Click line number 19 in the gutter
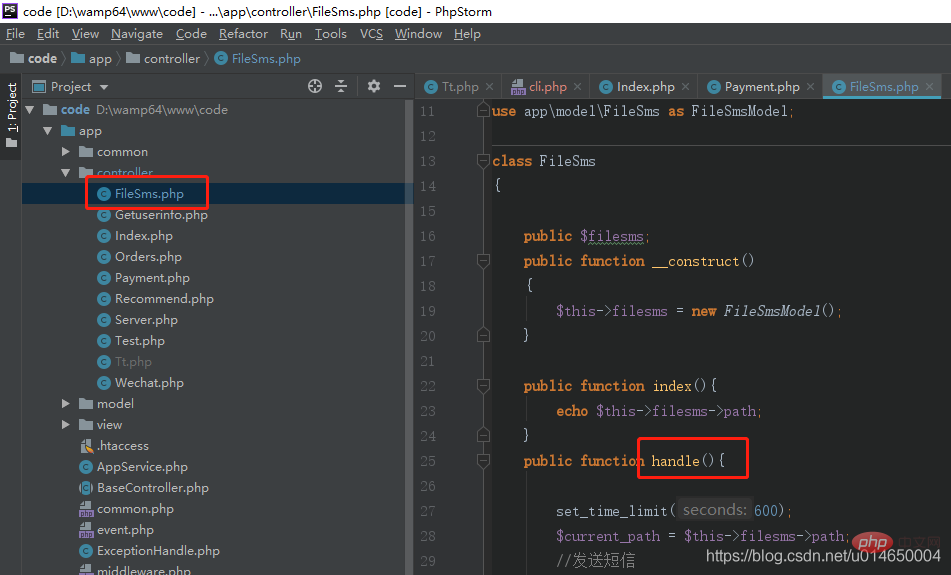This screenshot has width=951, height=575. [428, 311]
